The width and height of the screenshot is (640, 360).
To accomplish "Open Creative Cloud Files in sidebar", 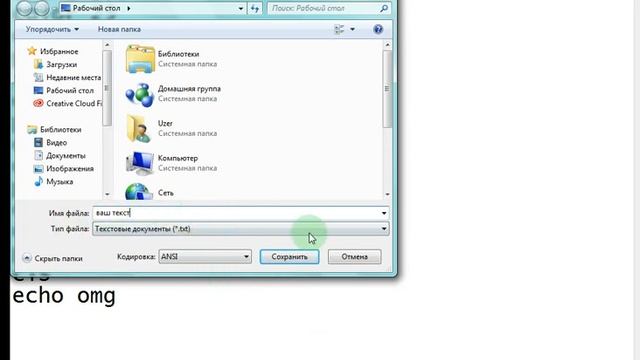I will pos(74,104).
